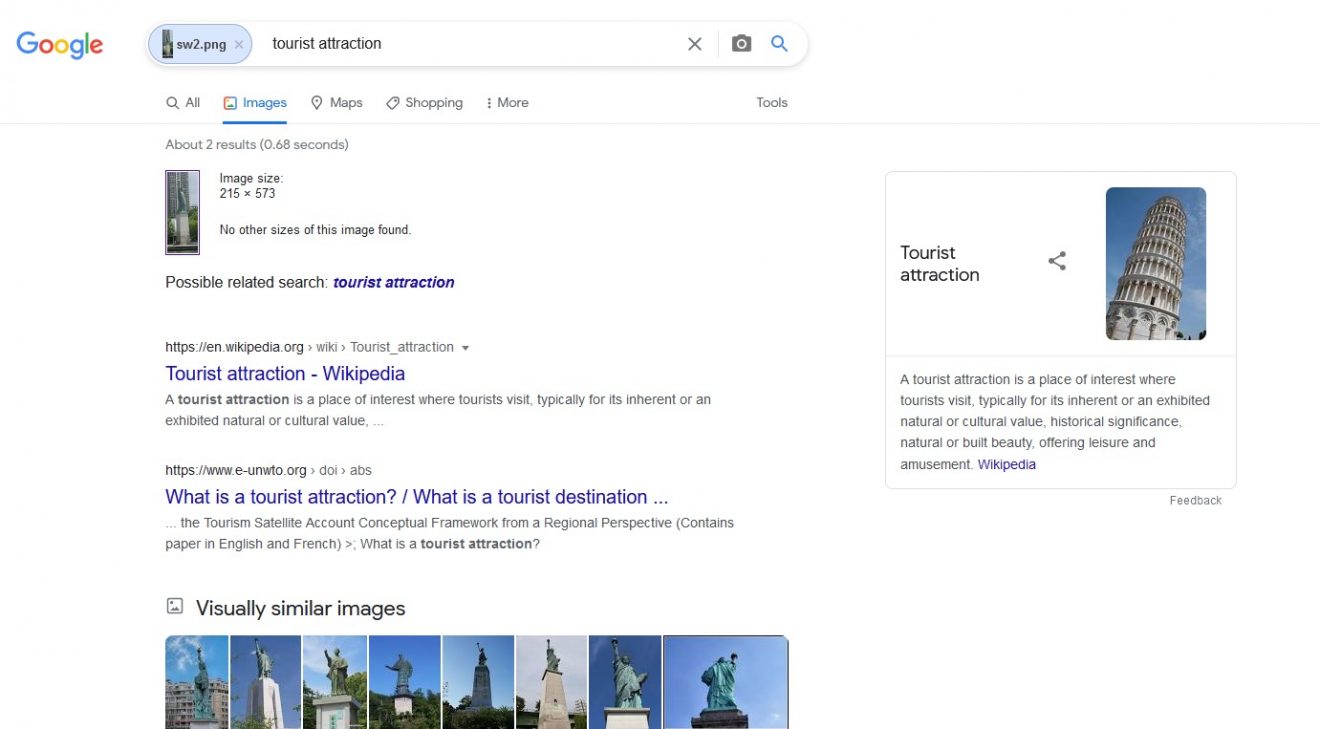Click the Feedback link

[x=1196, y=501]
